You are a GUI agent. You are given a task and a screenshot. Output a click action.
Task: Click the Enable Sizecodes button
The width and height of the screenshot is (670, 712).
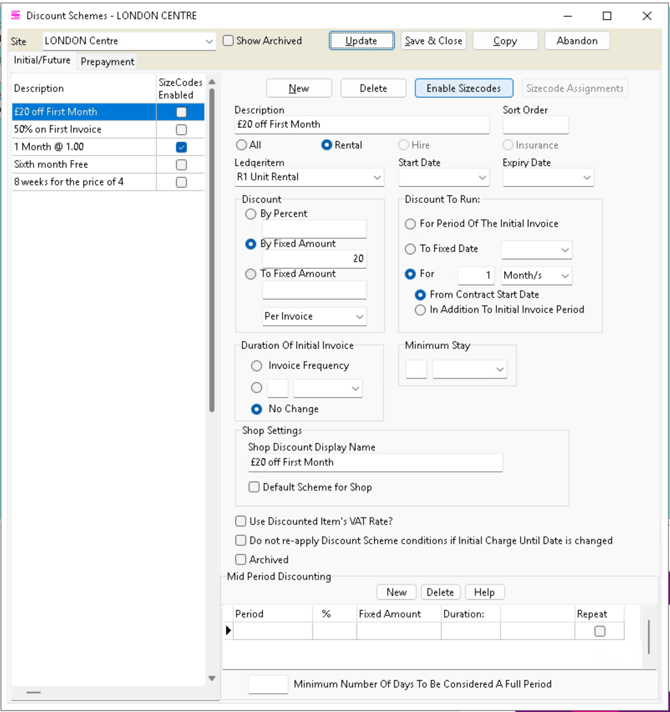click(464, 88)
